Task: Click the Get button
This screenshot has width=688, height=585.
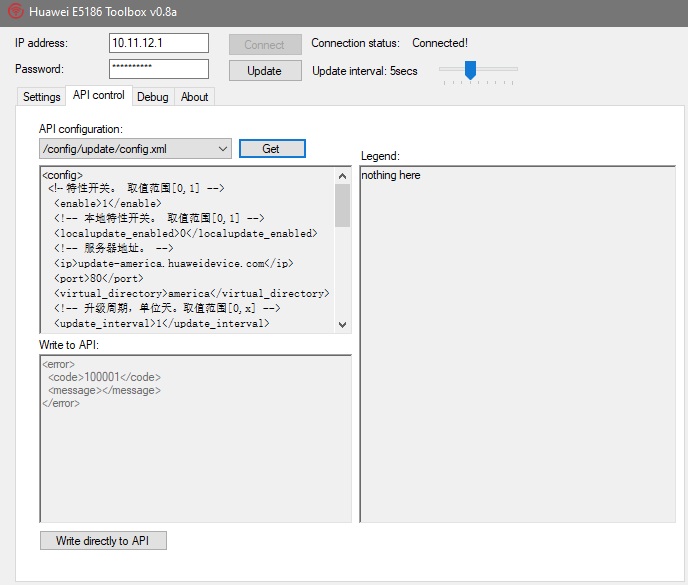Action: click(271, 149)
